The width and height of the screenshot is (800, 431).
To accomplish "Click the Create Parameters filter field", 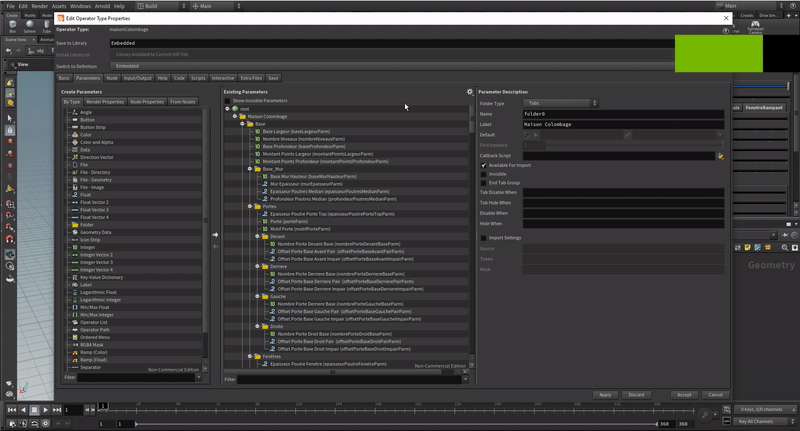I will pyautogui.click(x=136, y=377).
